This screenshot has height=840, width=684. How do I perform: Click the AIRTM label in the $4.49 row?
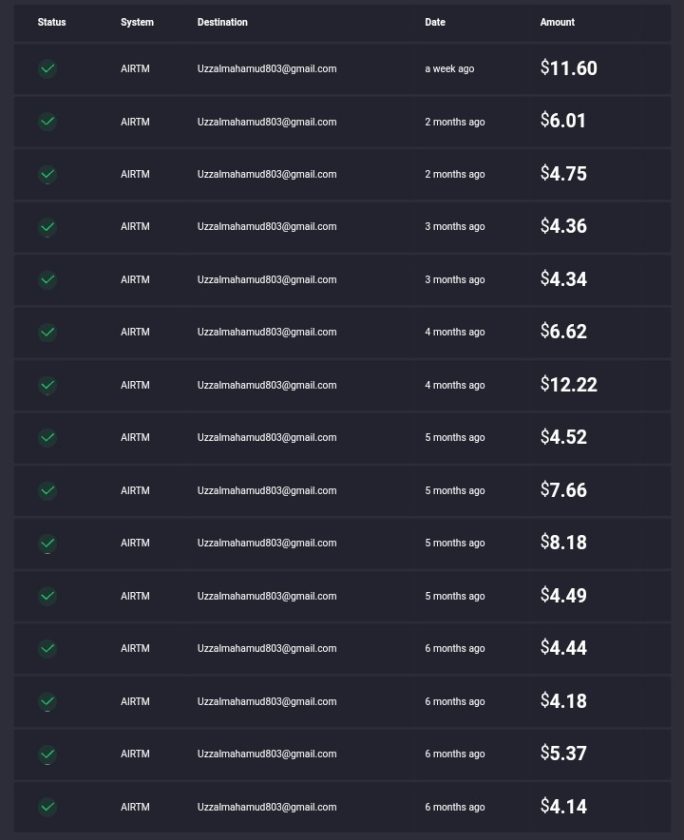click(135, 596)
